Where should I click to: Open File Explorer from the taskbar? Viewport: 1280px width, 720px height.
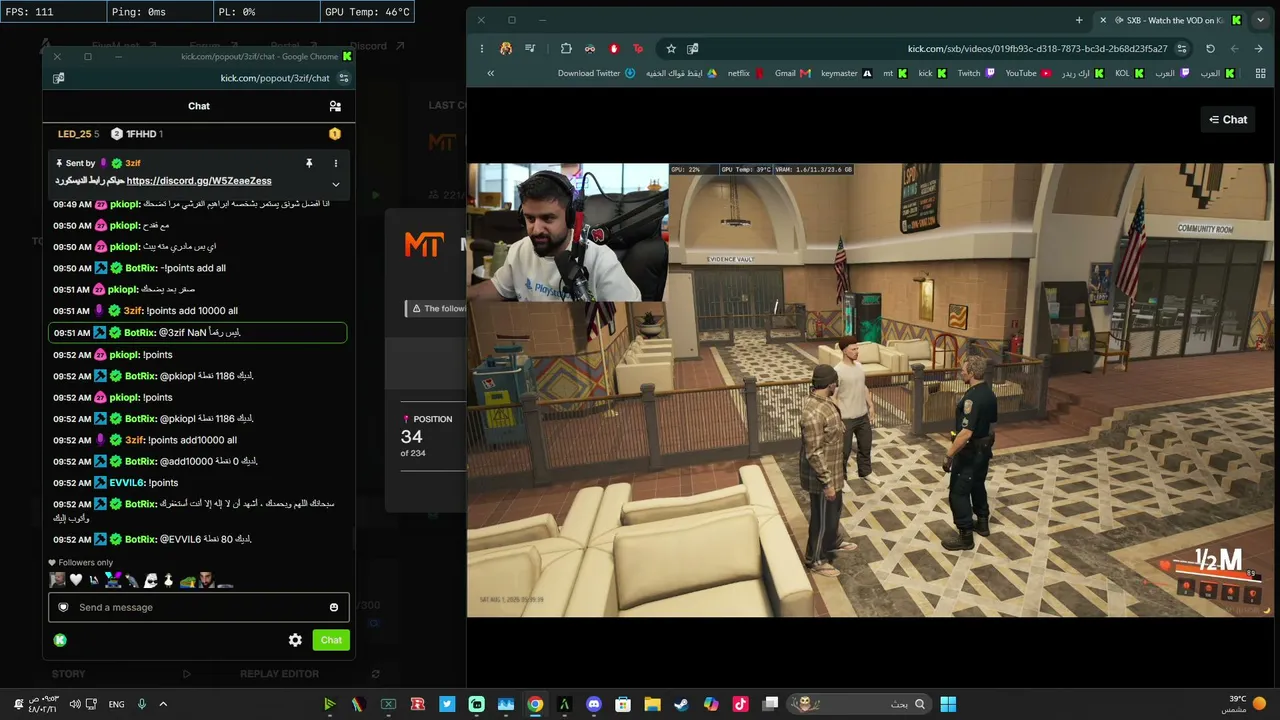pyautogui.click(x=652, y=704)
